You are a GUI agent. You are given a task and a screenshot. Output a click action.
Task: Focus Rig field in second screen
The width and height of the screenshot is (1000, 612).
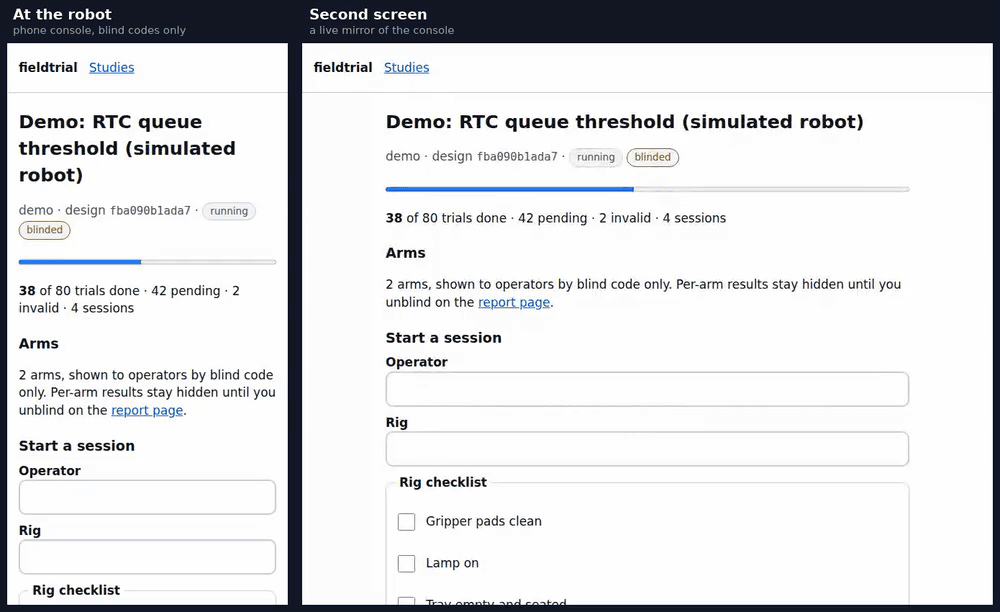647,449
